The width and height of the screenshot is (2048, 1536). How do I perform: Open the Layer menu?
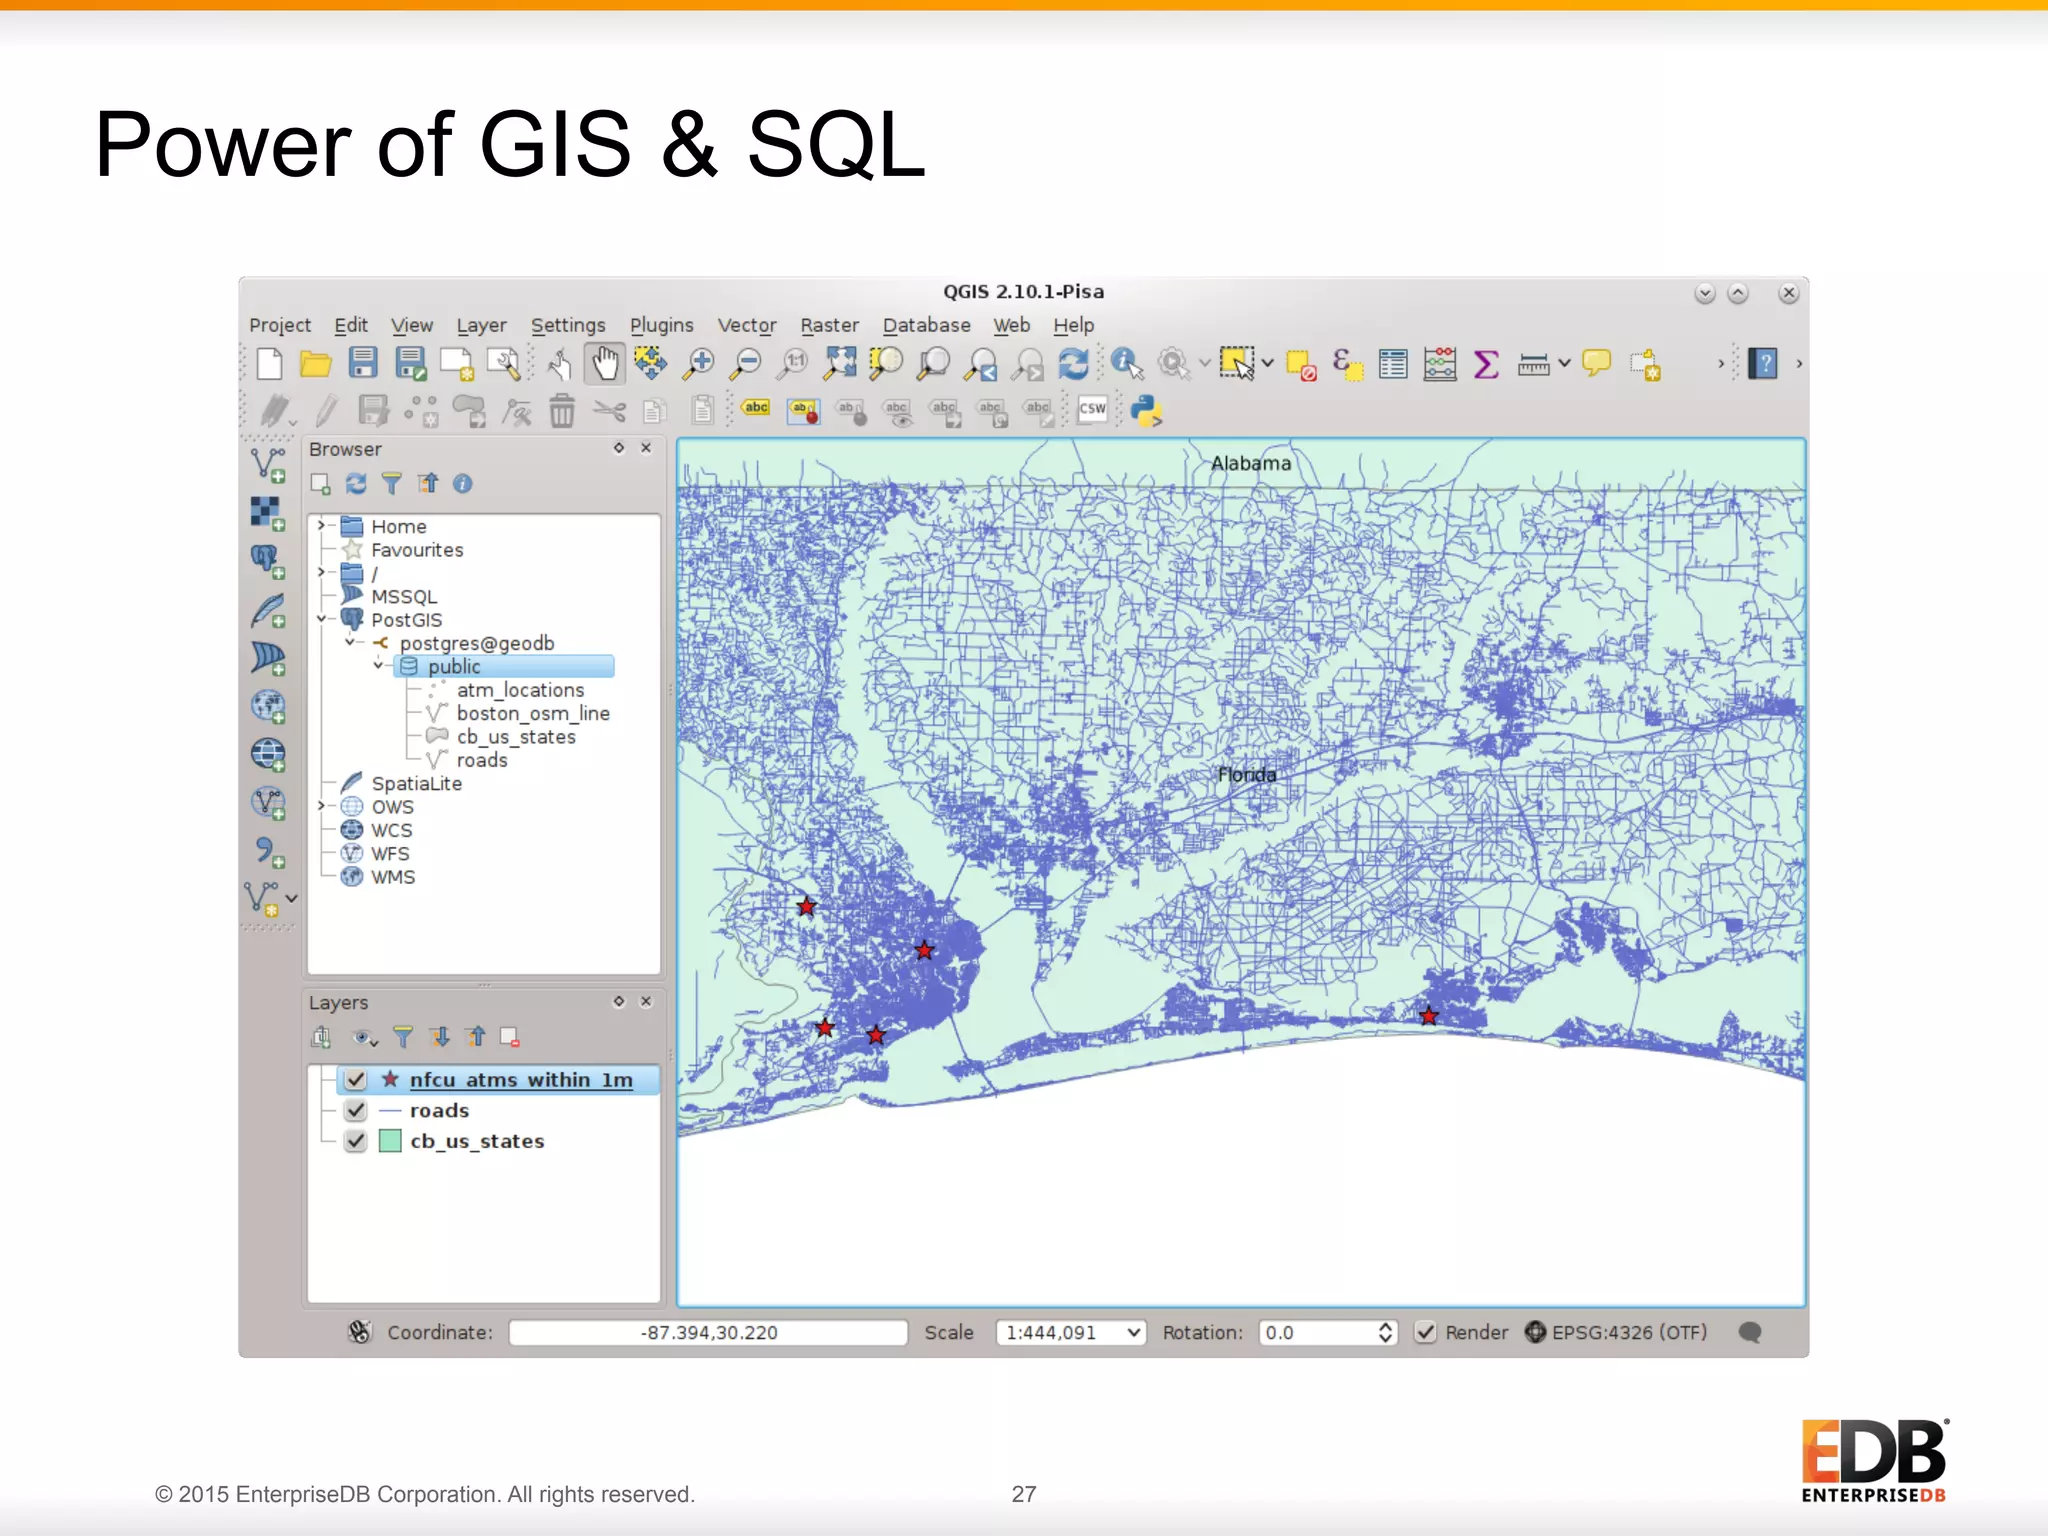point(481,325)
